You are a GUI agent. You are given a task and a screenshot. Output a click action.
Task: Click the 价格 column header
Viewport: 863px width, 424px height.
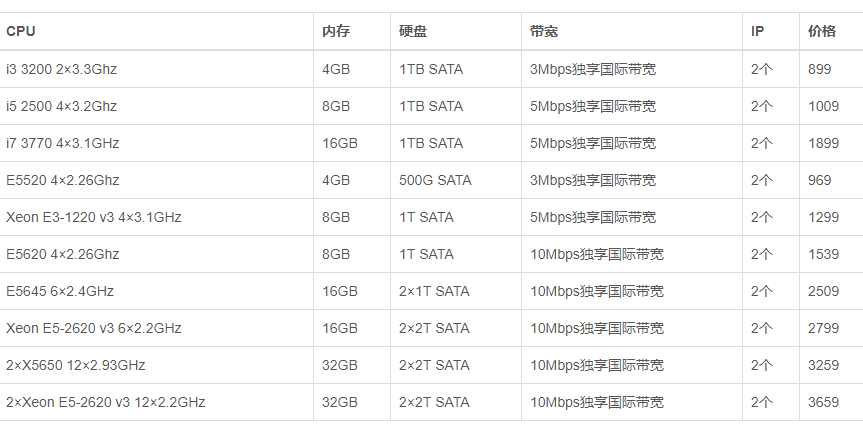pos(821,31)
